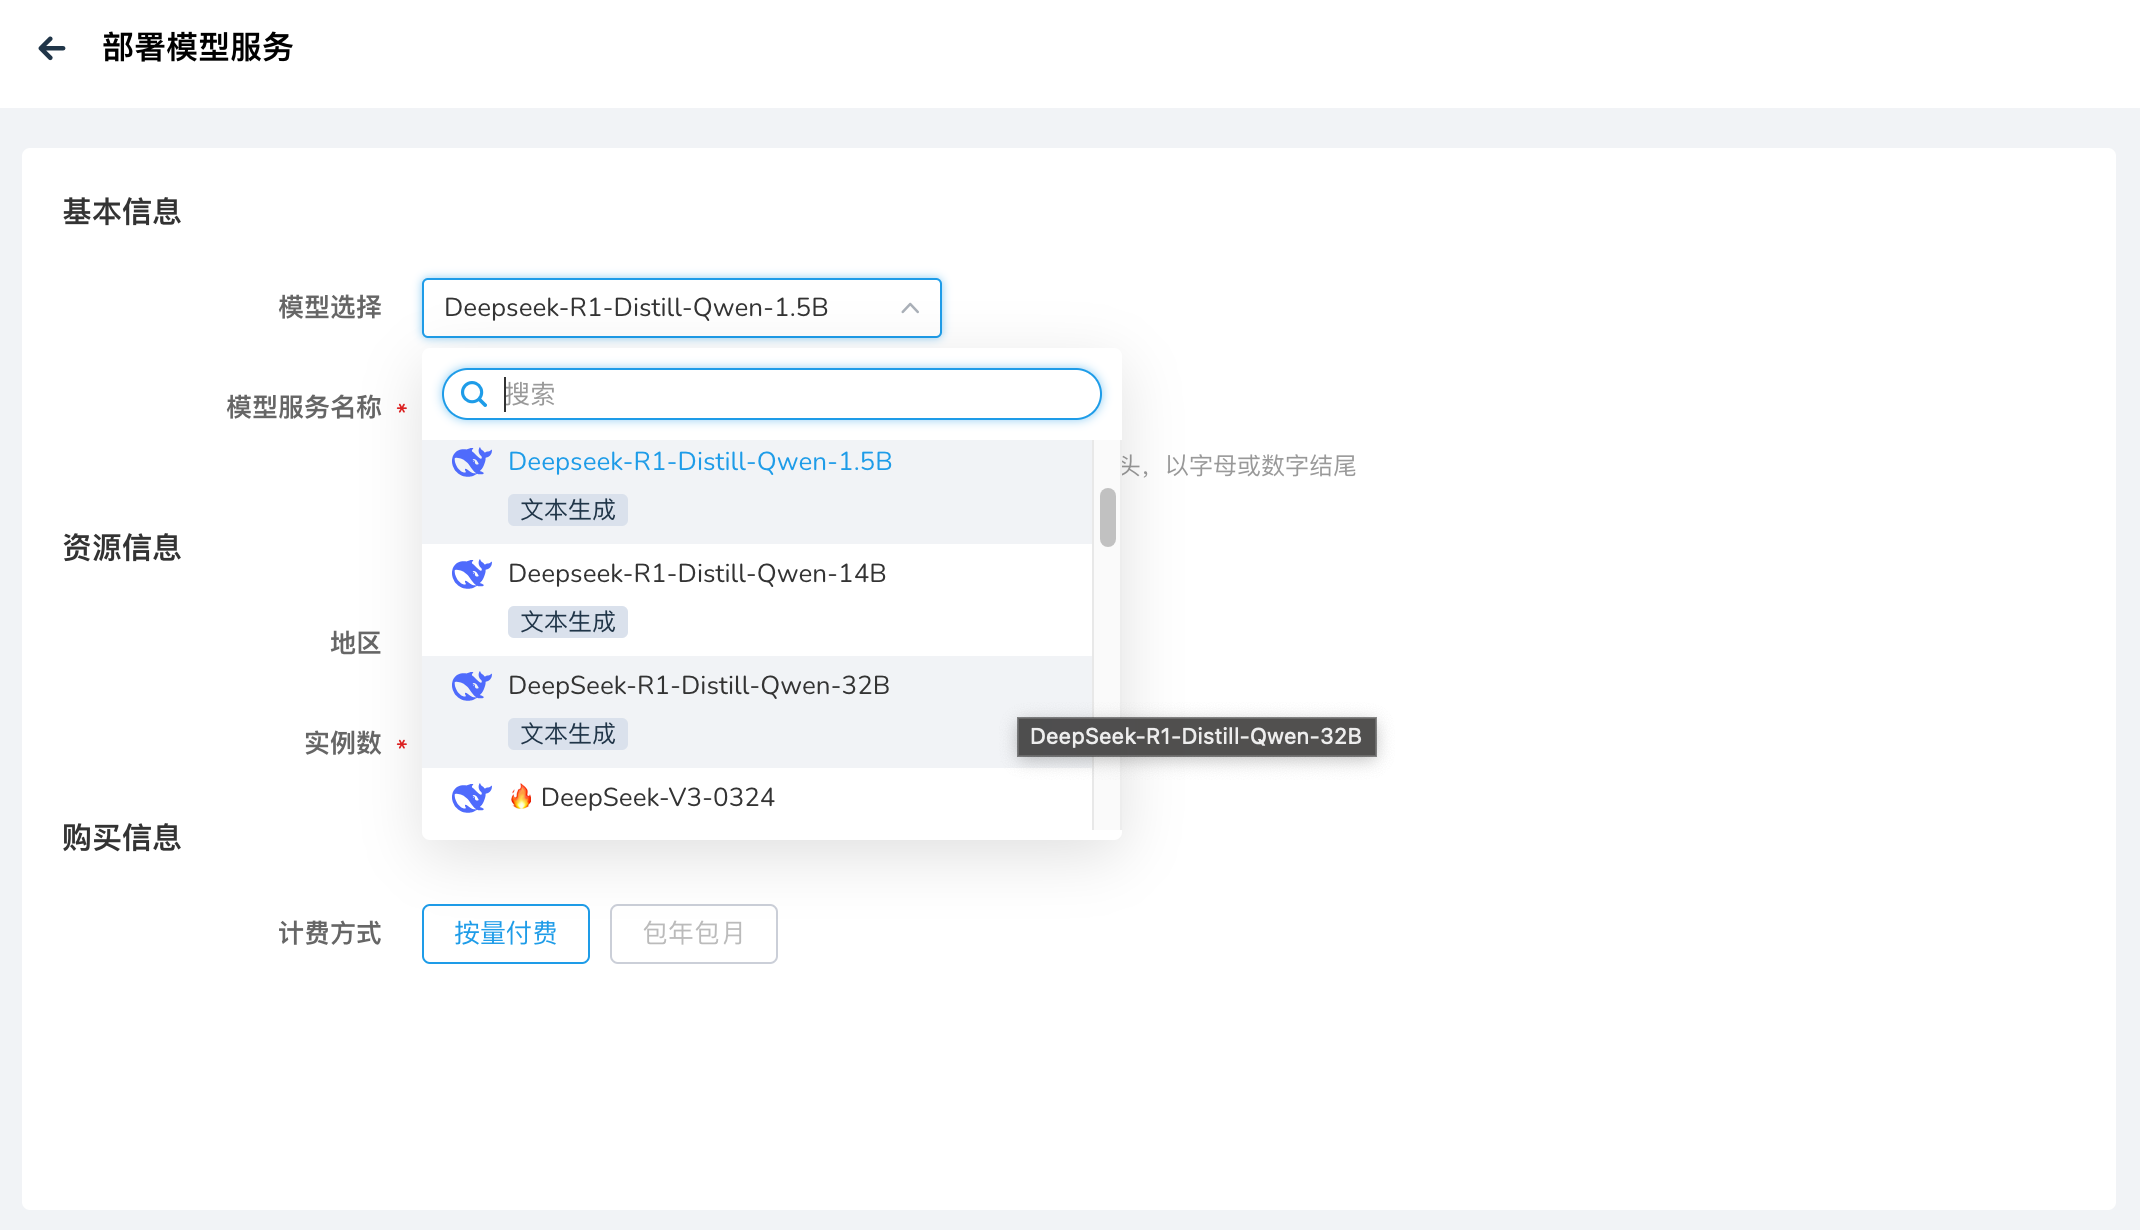Viewport: 2140px width, 1230px height.
Task: Click the search magnifier icon
Action: point(474,394)
